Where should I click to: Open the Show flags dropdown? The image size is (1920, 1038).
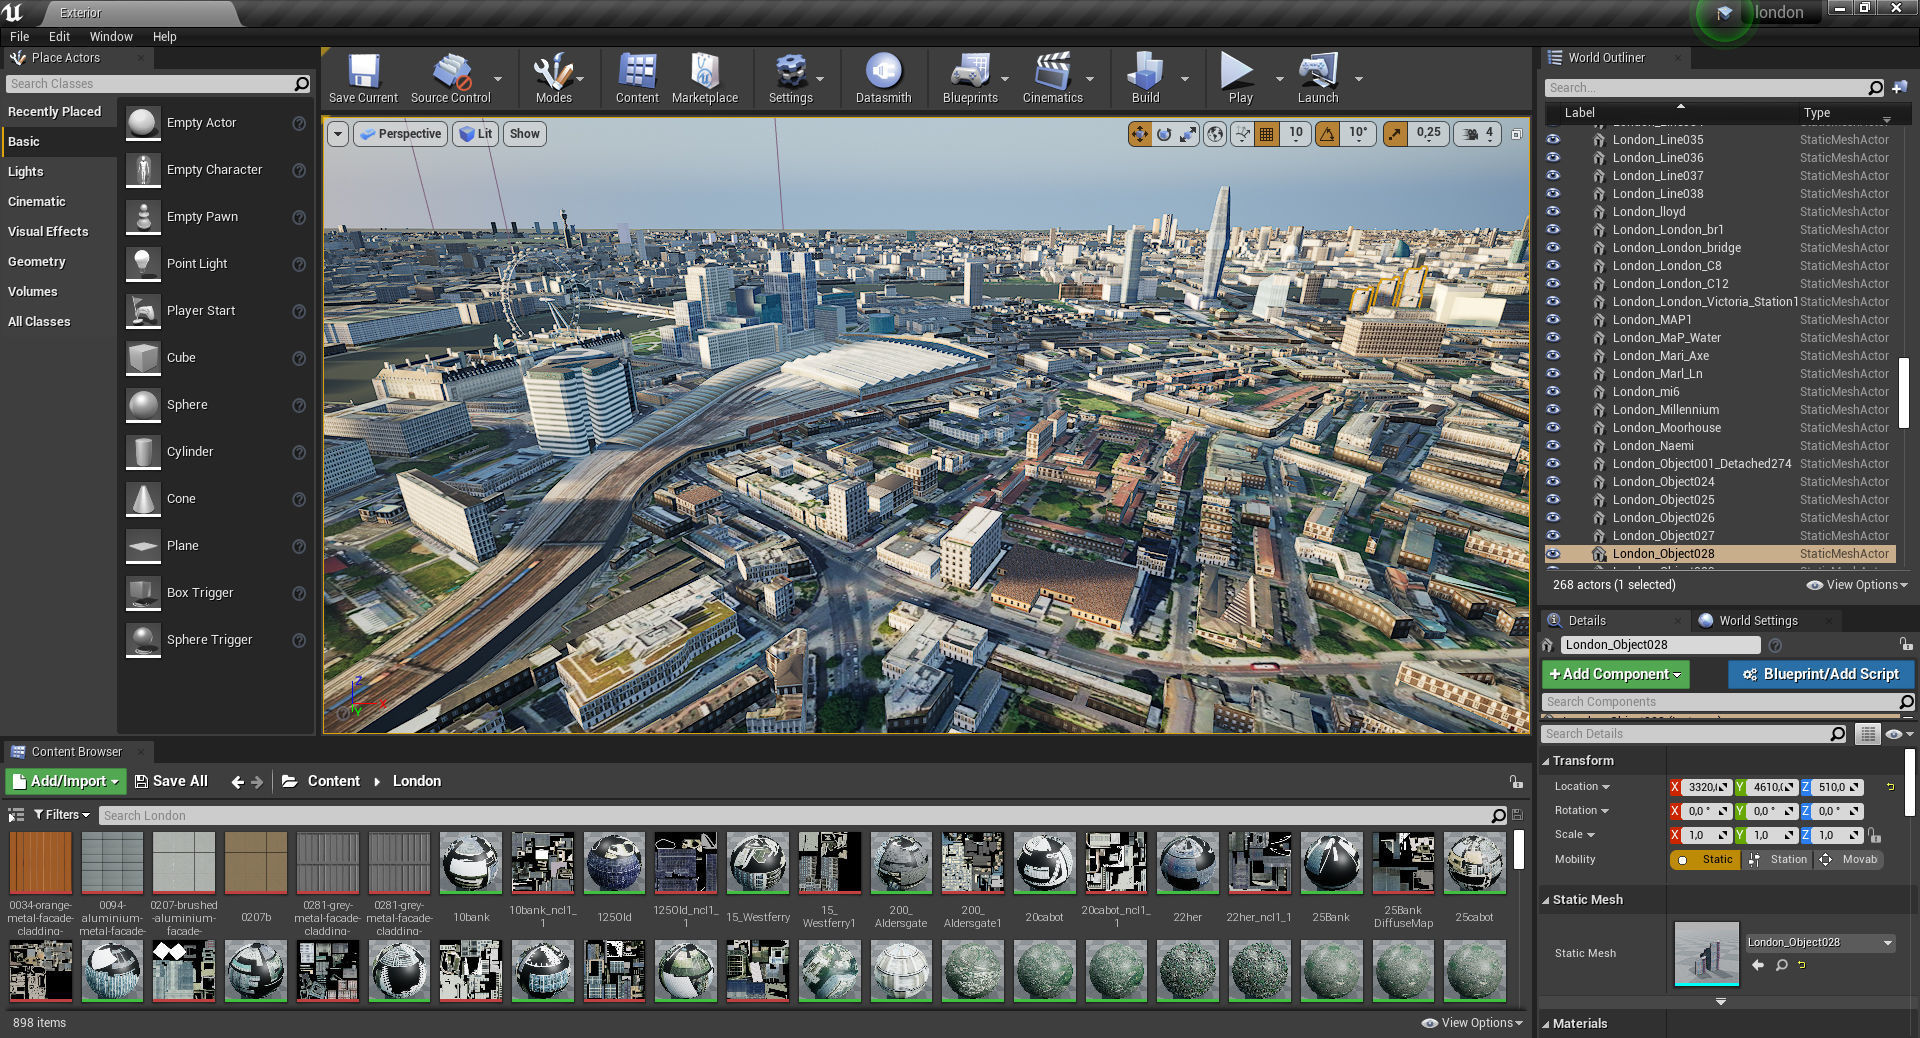[524, 134]
